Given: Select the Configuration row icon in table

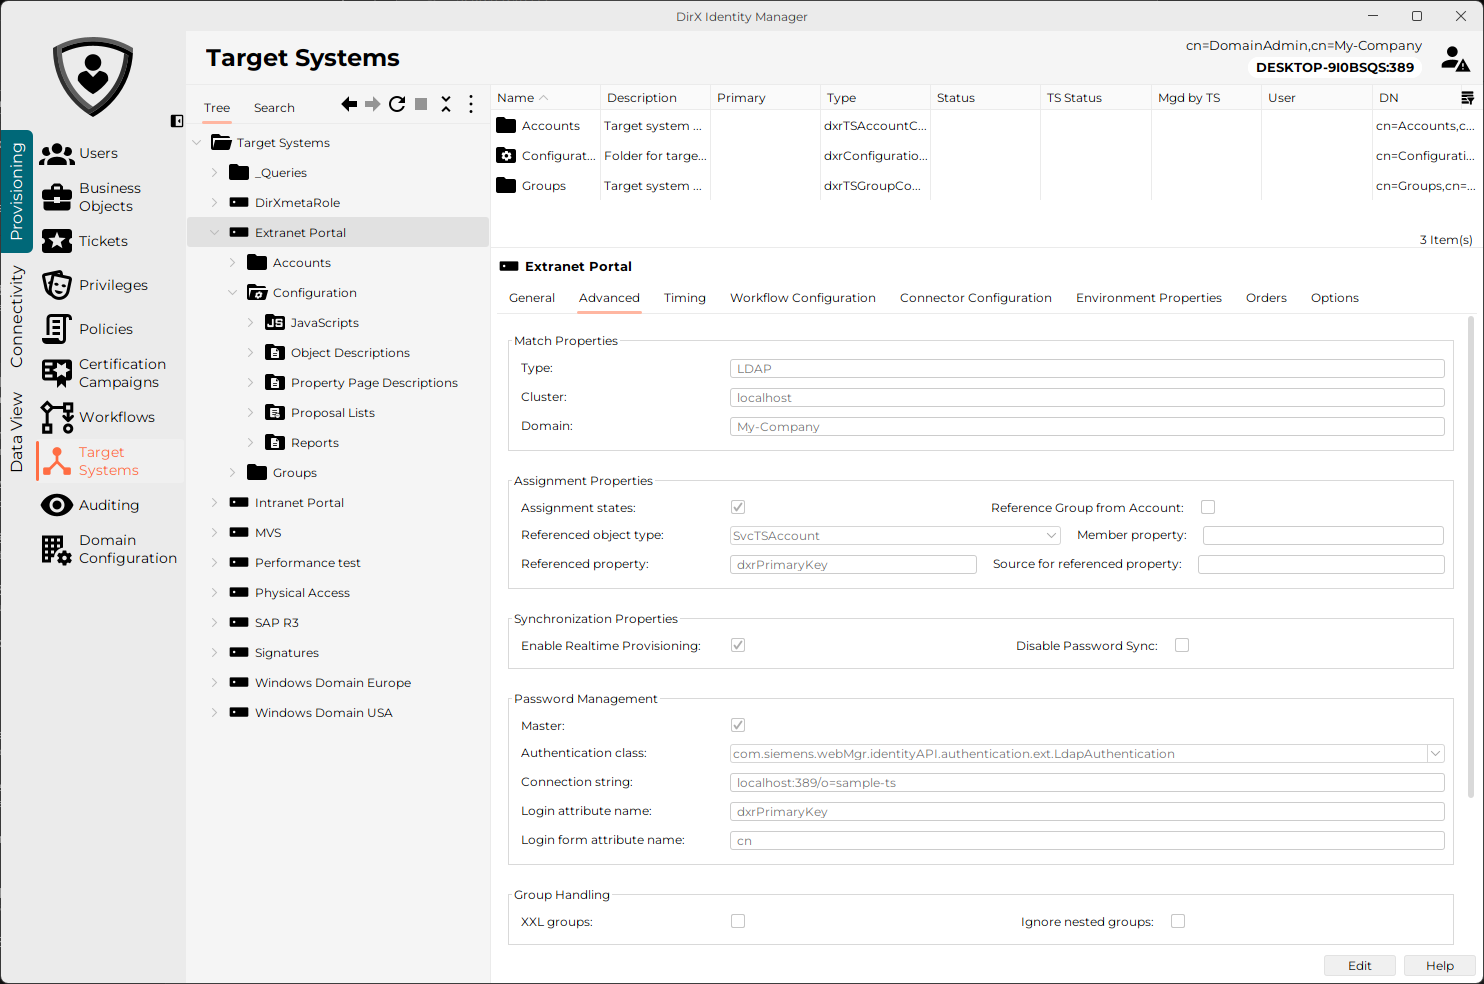Looking at the screenshot, I should (x=506, y=156).
